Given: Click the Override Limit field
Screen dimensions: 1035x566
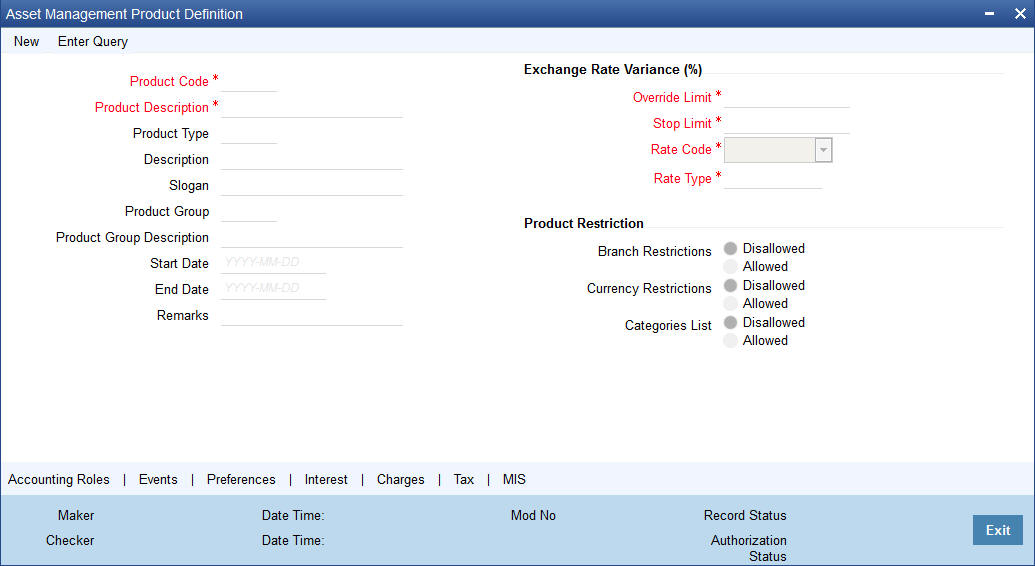Looking at the screenshot, I should pos(787,97).
